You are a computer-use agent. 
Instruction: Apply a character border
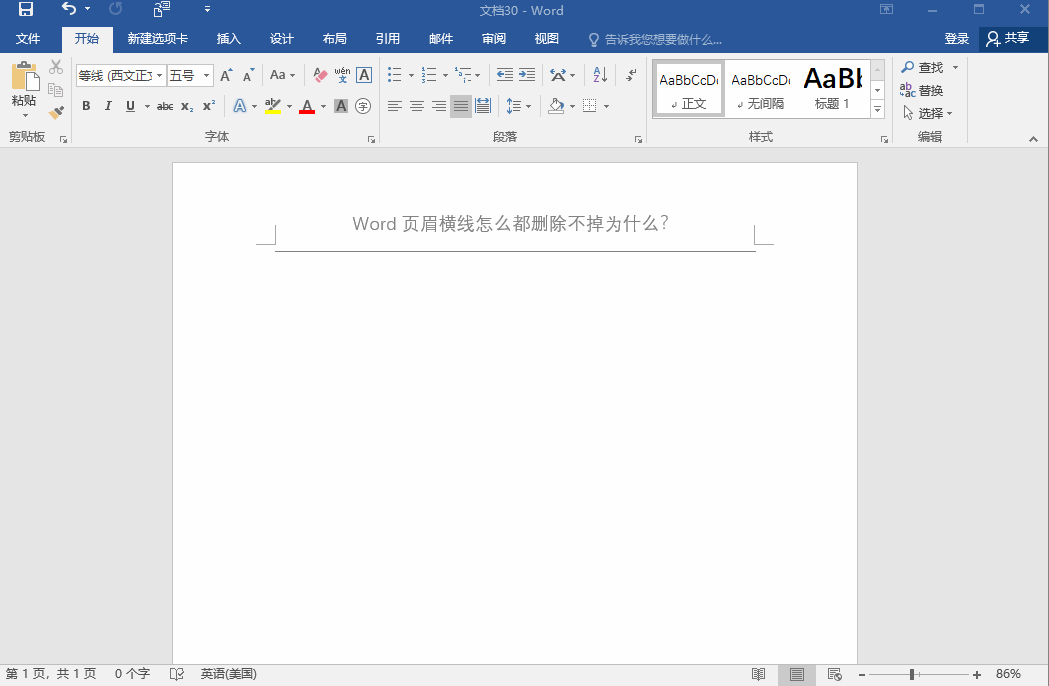point(364,75)
